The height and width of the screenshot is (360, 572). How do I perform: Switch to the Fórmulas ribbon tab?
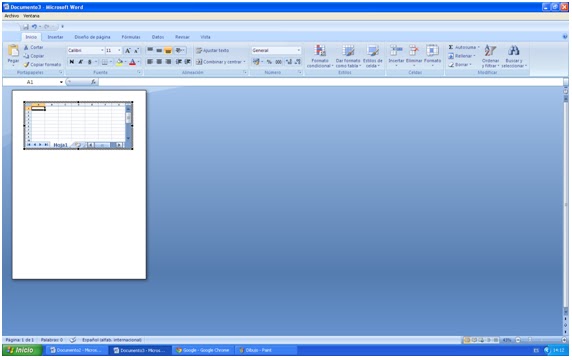(131, 37)
